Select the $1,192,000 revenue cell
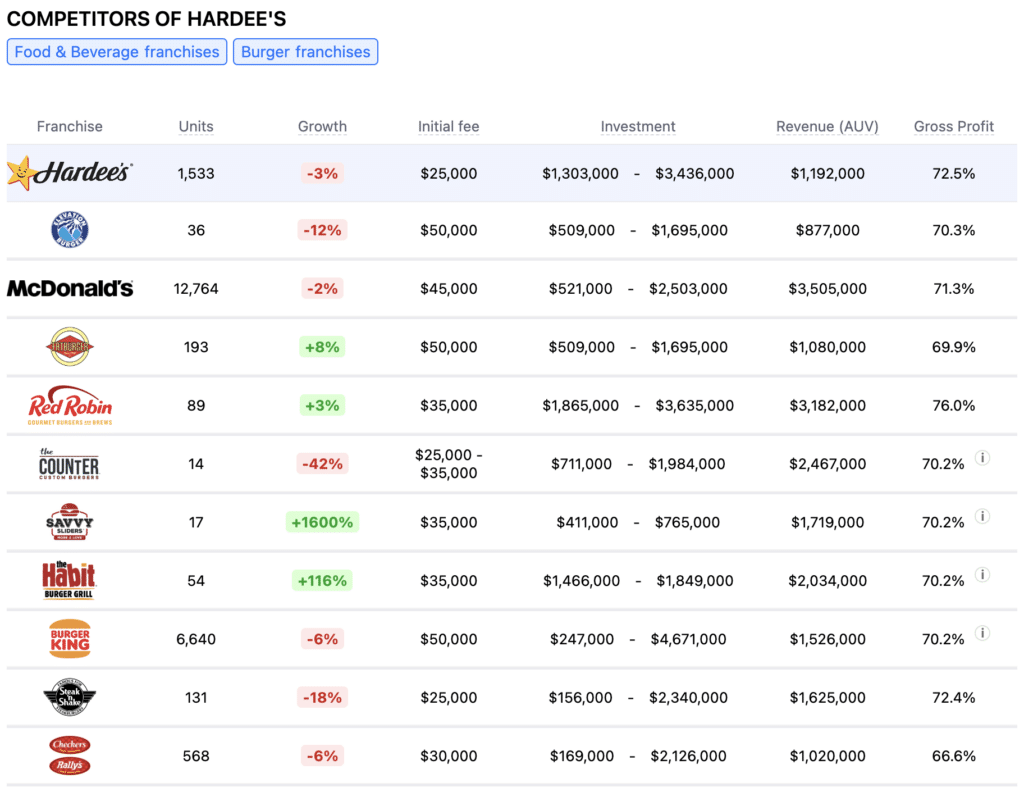 click(x=827, y=174)
